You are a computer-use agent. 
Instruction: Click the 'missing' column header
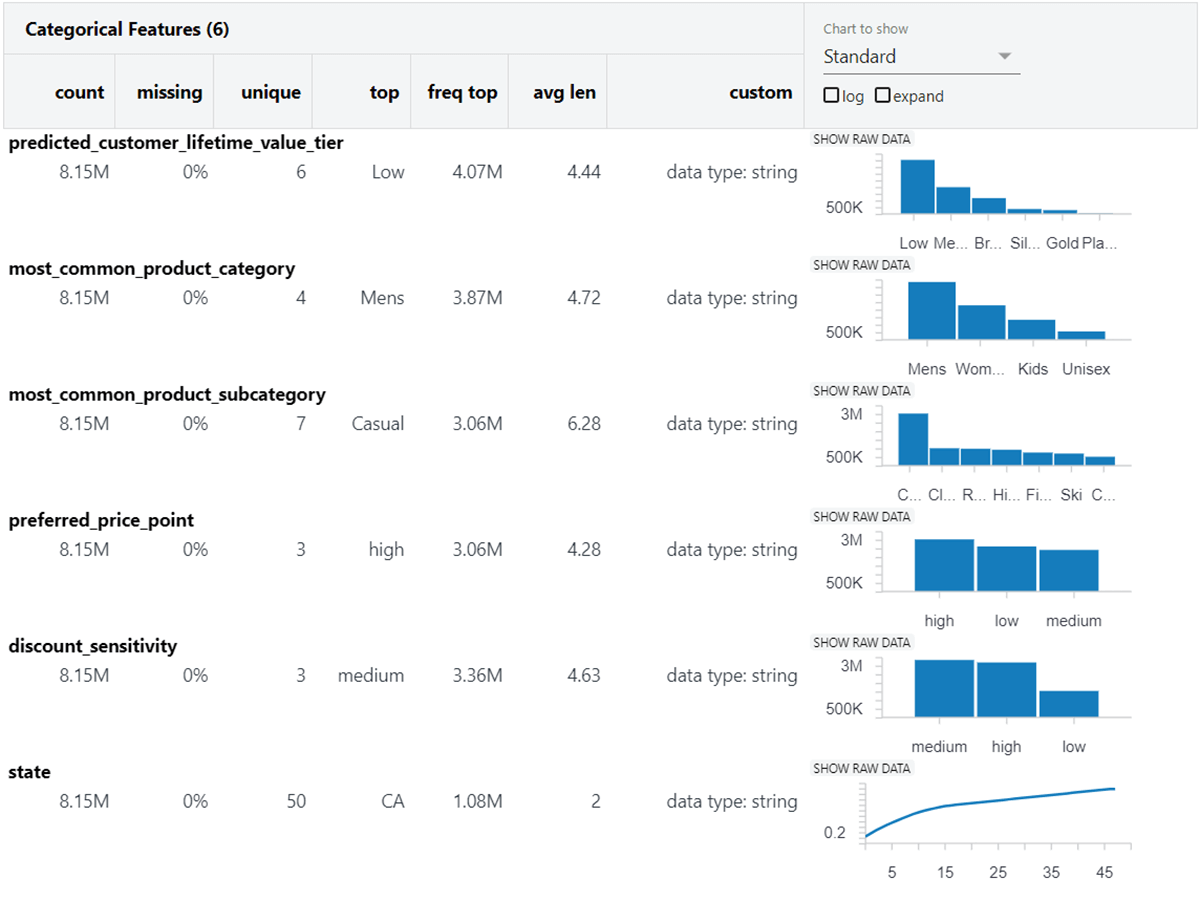[x=169, y=92]
